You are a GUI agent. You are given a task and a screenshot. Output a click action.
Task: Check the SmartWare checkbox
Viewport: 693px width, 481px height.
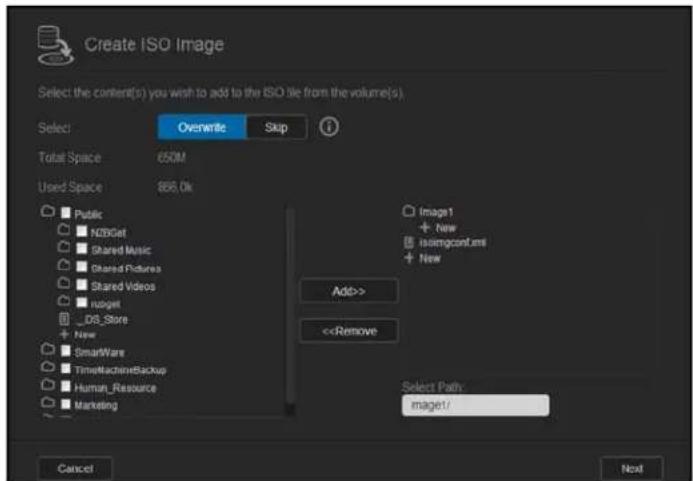coord(65,351)
